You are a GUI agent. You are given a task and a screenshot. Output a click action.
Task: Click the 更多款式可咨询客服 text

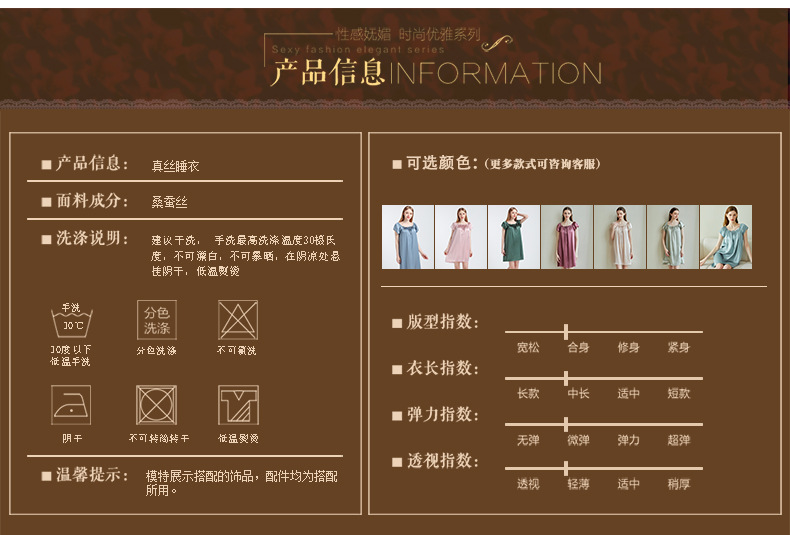point(542,164)
